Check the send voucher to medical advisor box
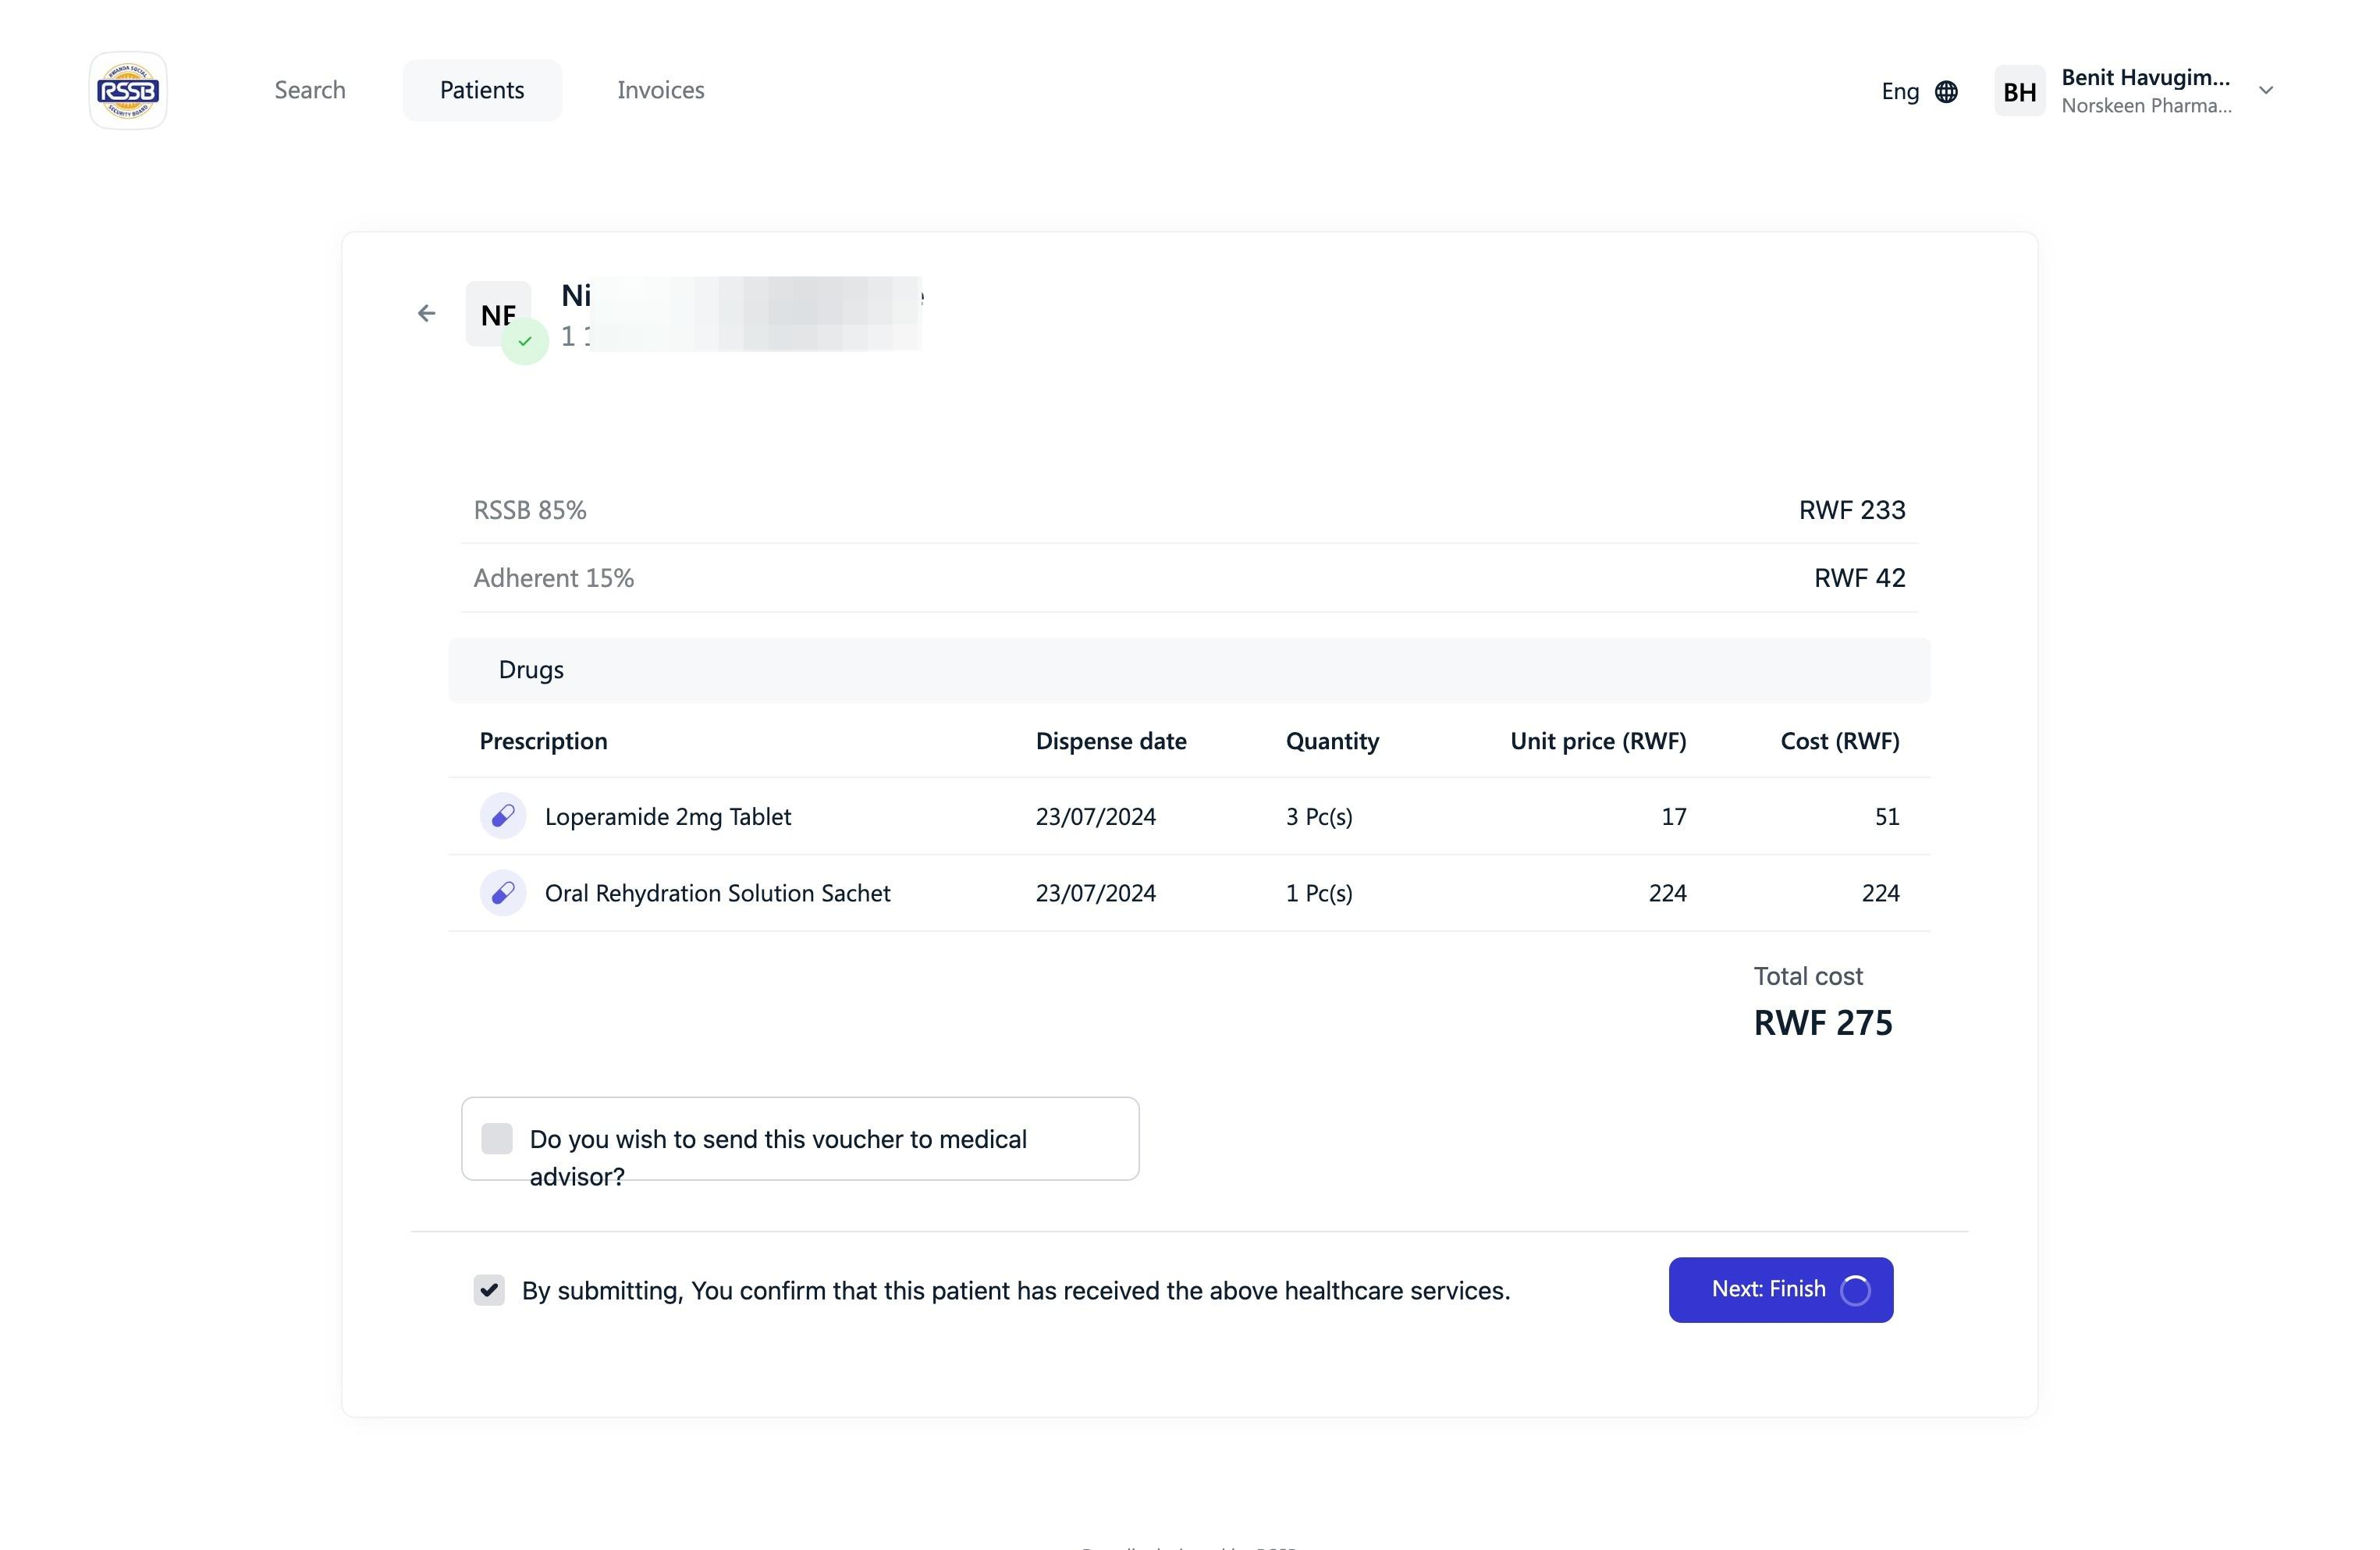 (x=497, y=1138)
